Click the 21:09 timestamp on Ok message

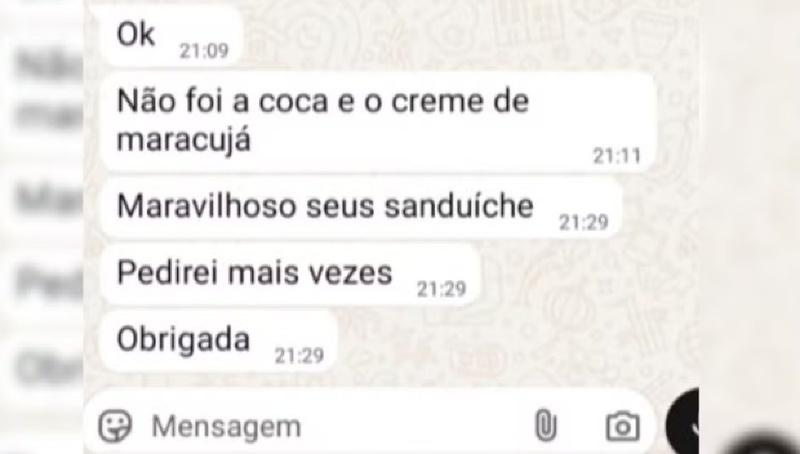click(204, 51)
